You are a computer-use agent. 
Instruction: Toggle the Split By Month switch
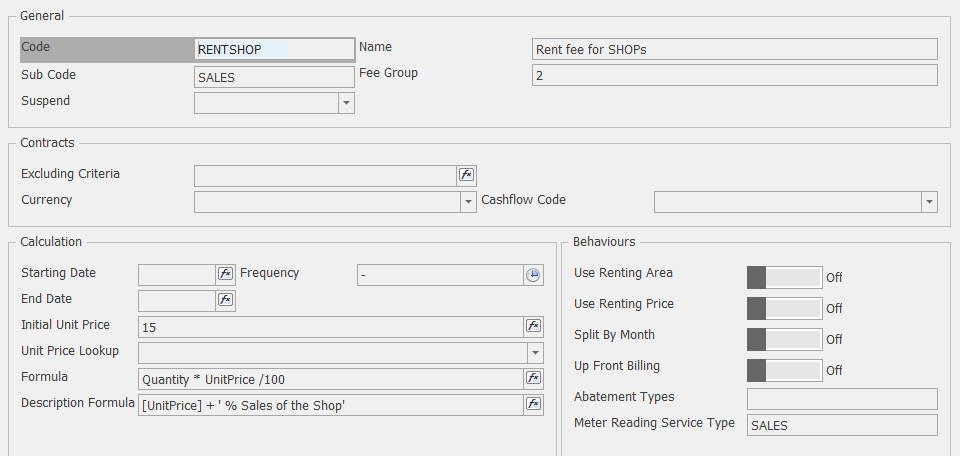click(784, 339)
